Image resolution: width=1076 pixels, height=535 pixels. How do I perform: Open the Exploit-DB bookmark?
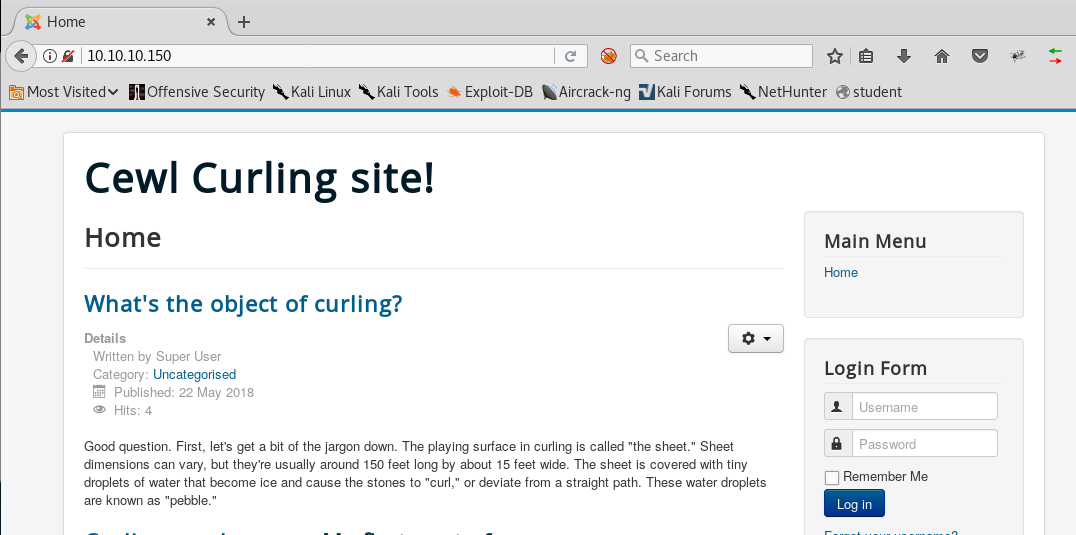491,92
